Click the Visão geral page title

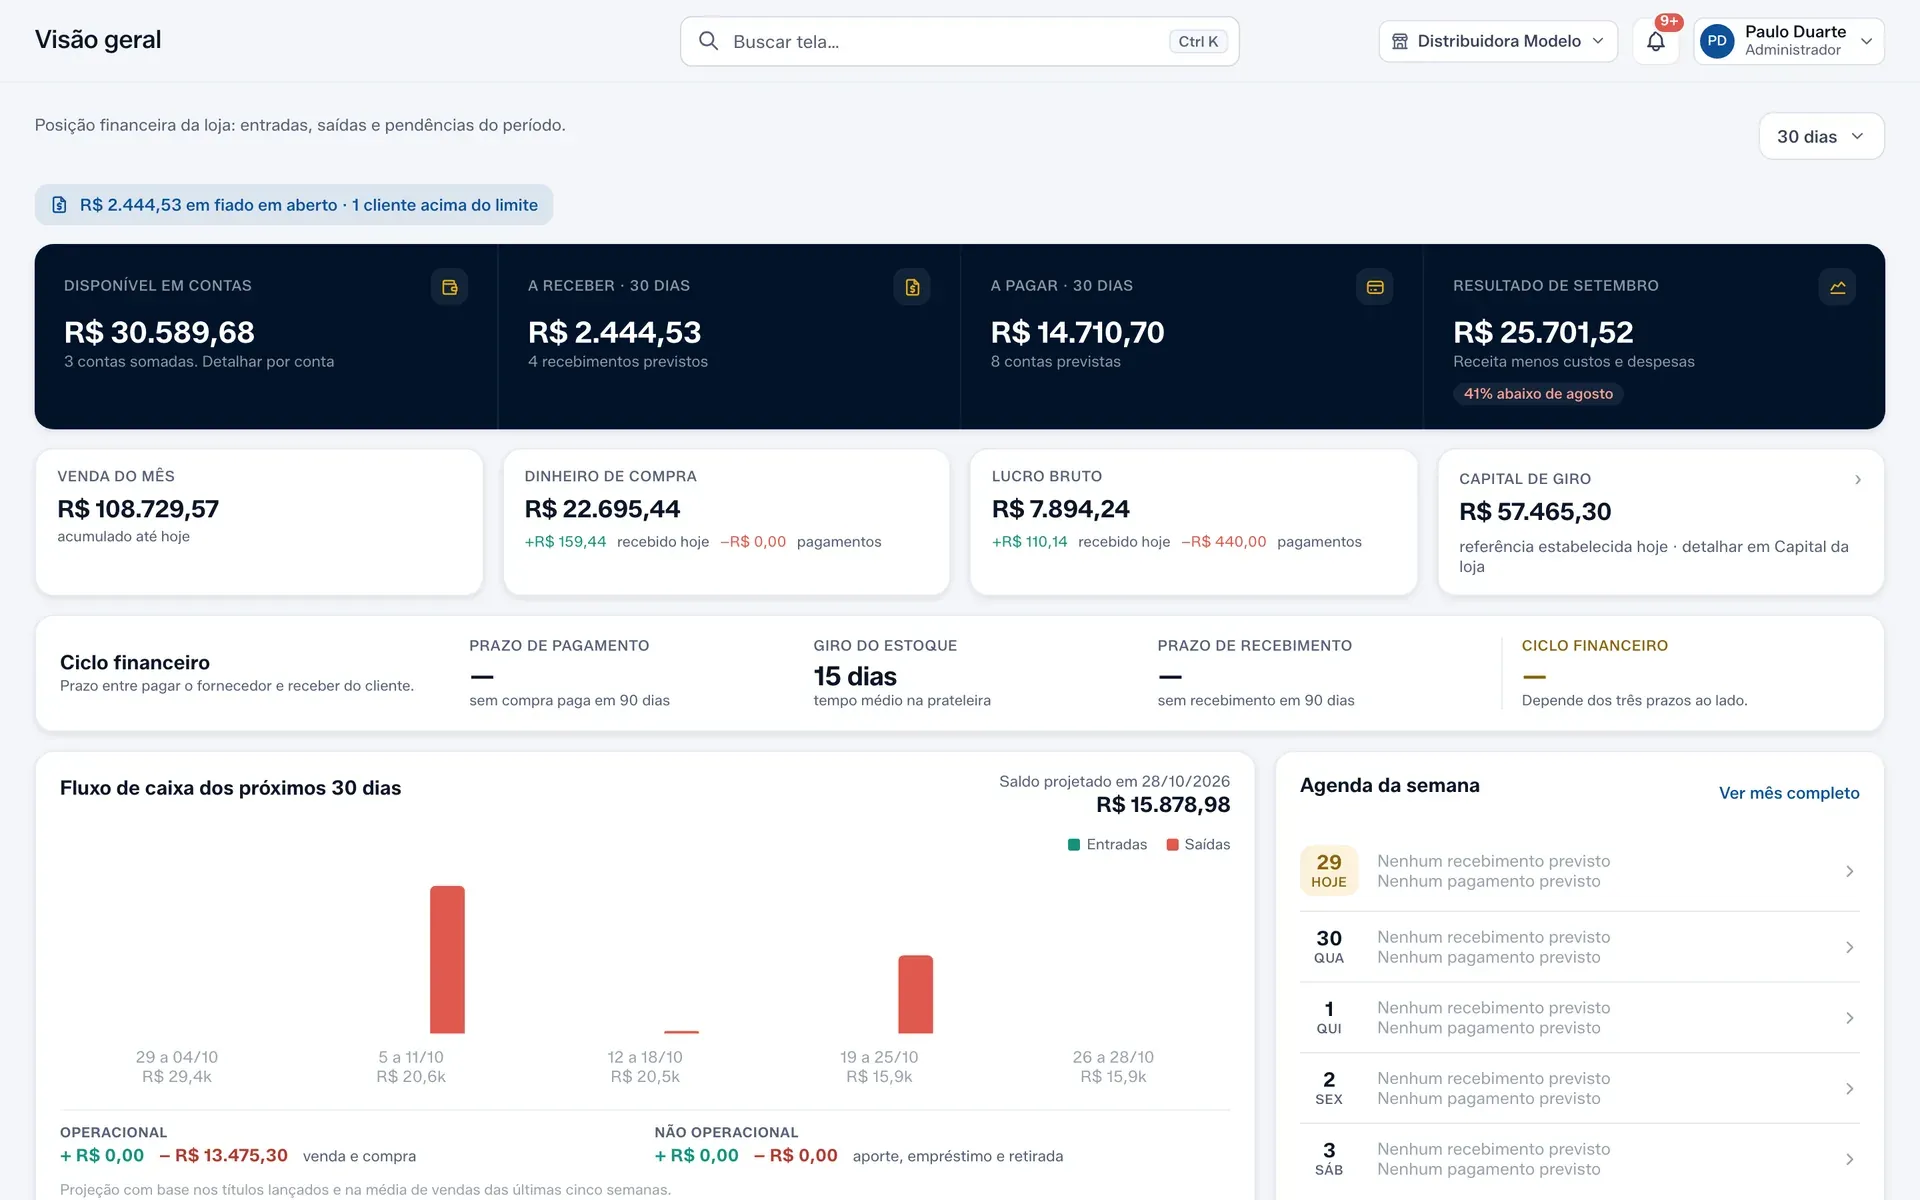(98, 40)
